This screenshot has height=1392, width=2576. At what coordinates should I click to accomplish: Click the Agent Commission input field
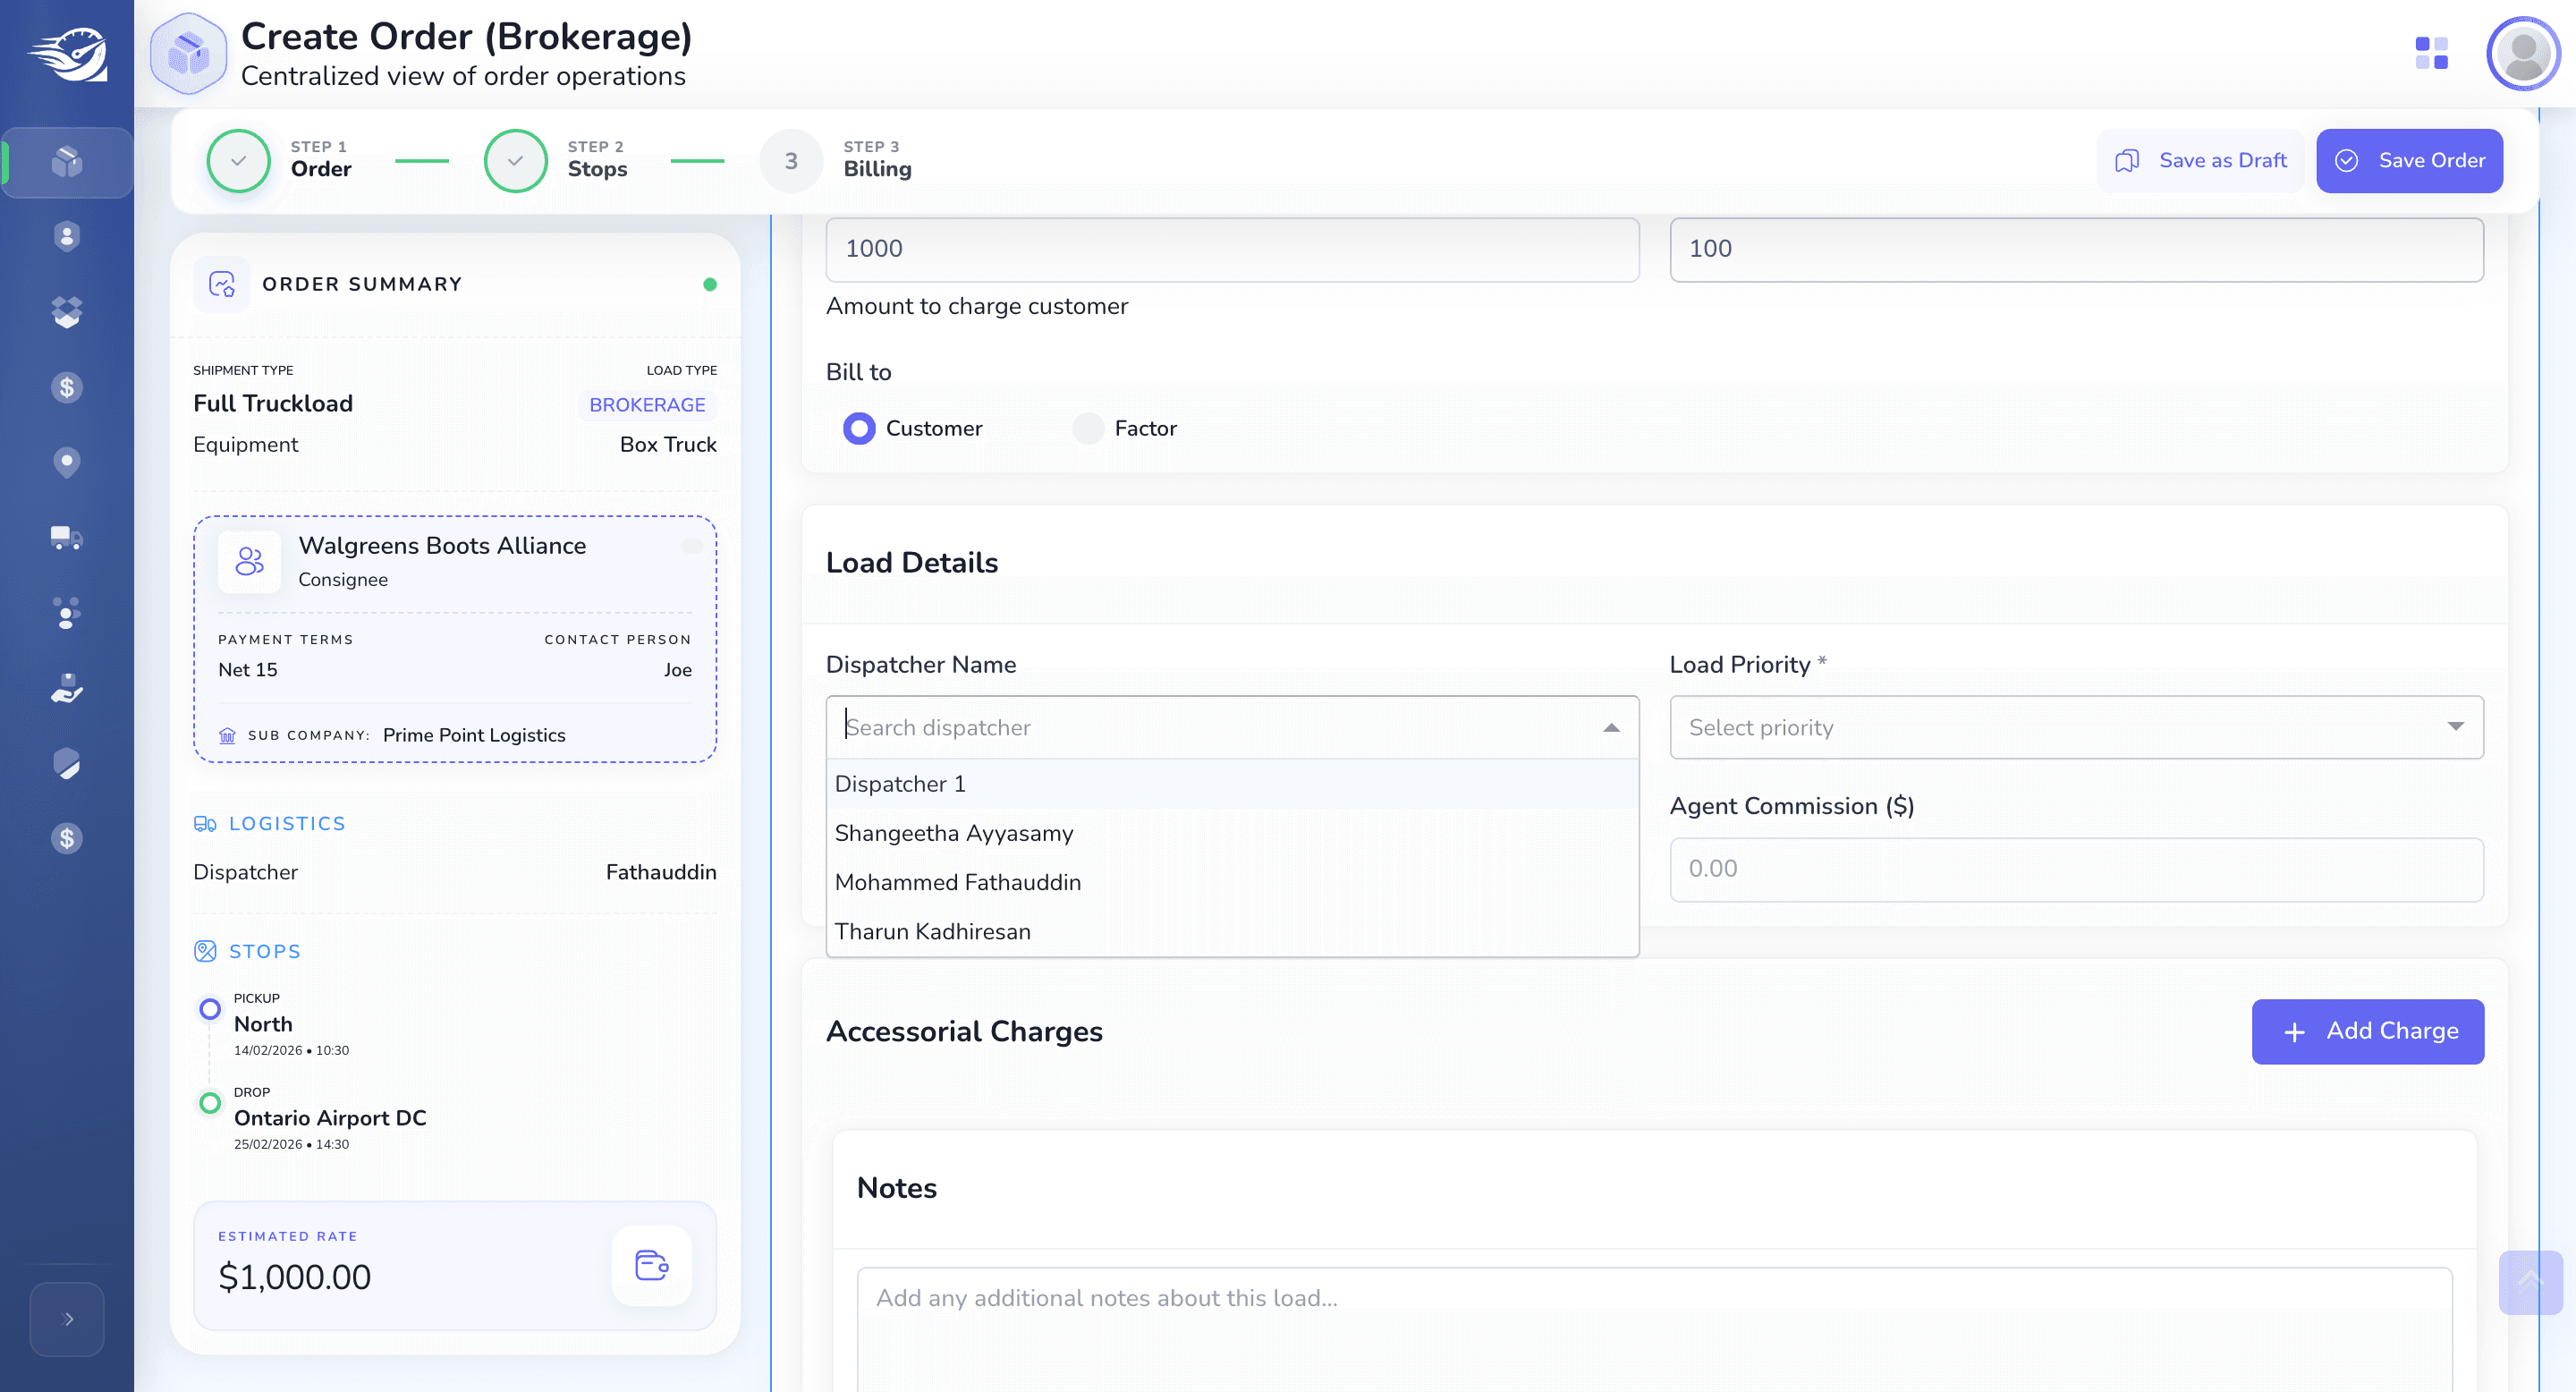coord(2076,869)
